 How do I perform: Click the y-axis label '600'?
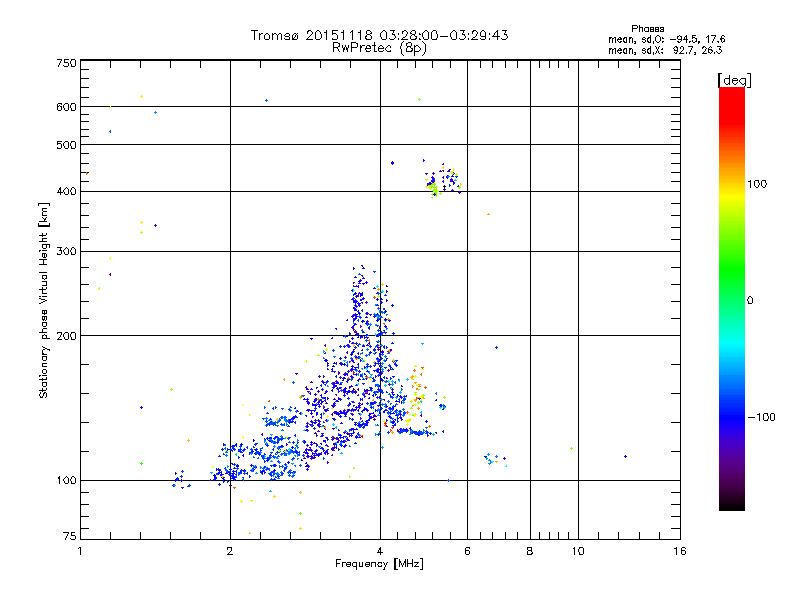pyautogui.click(x=66, y=107)
